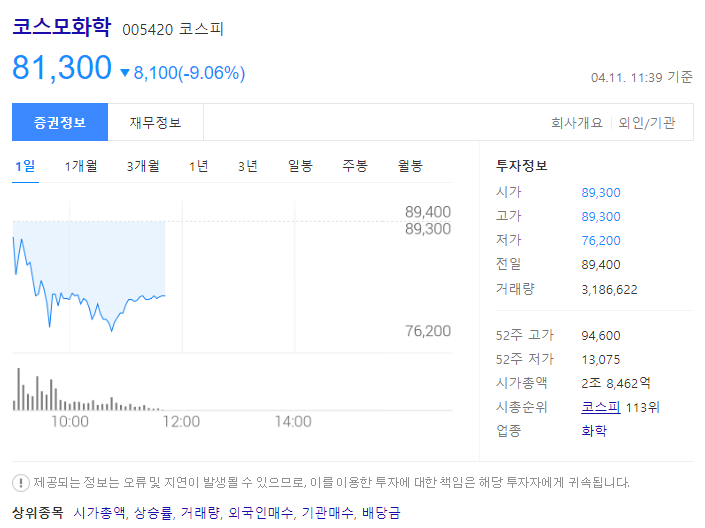Click the current price 81,300
Screen dimensions: 705x528
point(62,67)
